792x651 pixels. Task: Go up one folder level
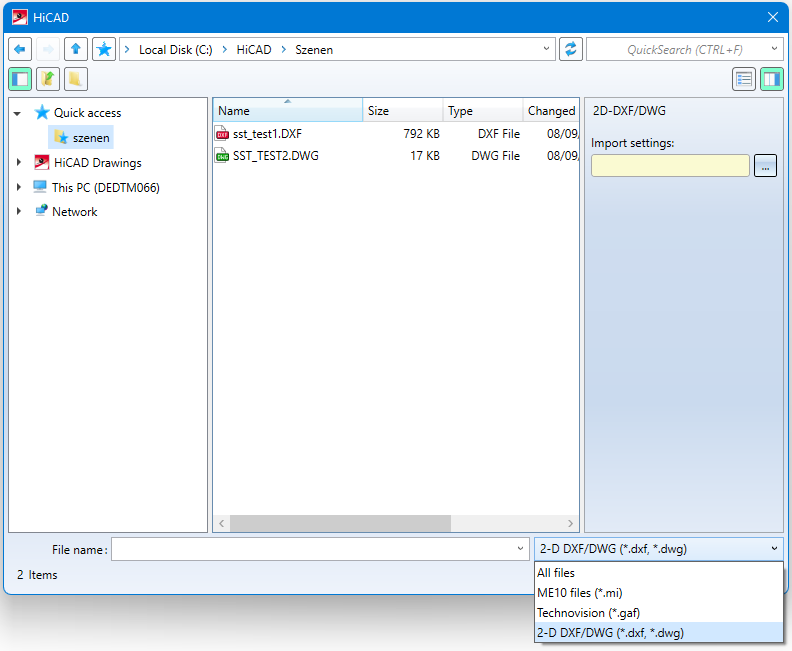[76, 49]
